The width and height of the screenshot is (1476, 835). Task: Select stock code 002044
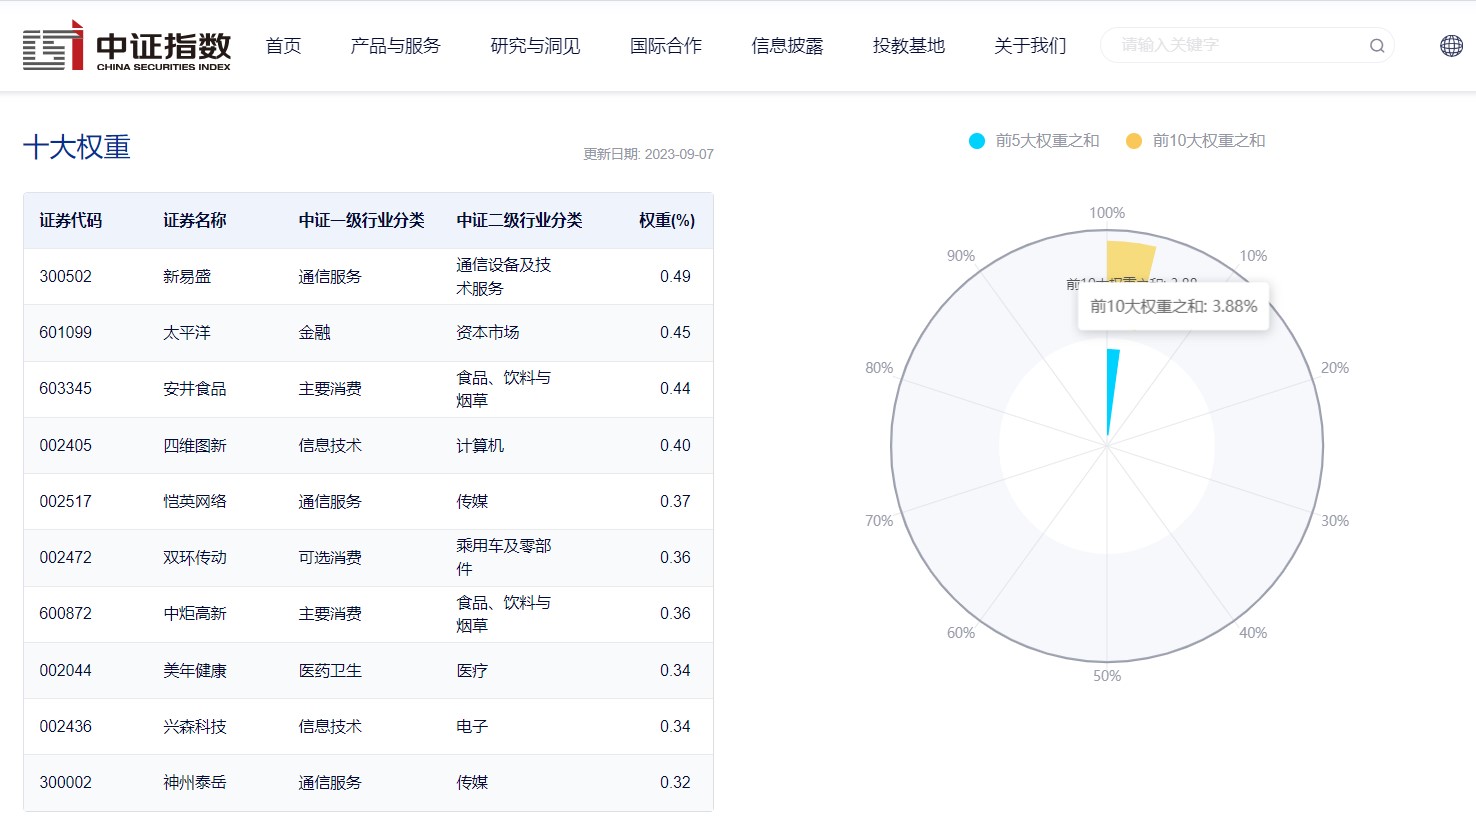coord(65,670)
